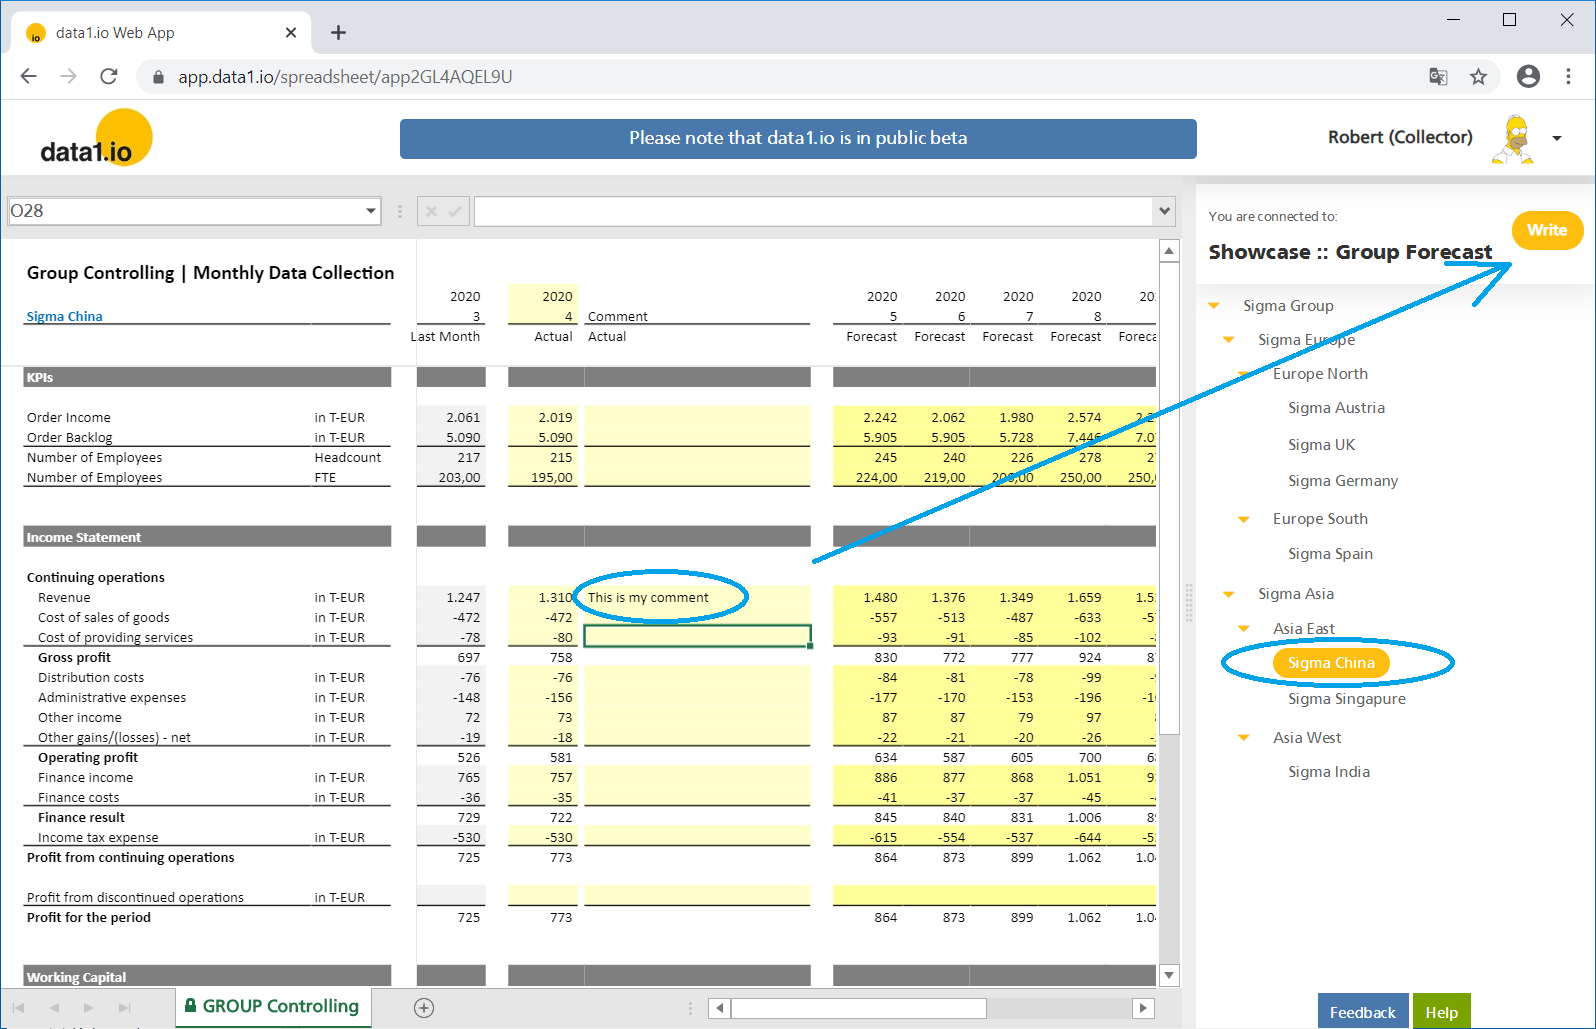Collapse the Asia East node

coord(1244,629)
